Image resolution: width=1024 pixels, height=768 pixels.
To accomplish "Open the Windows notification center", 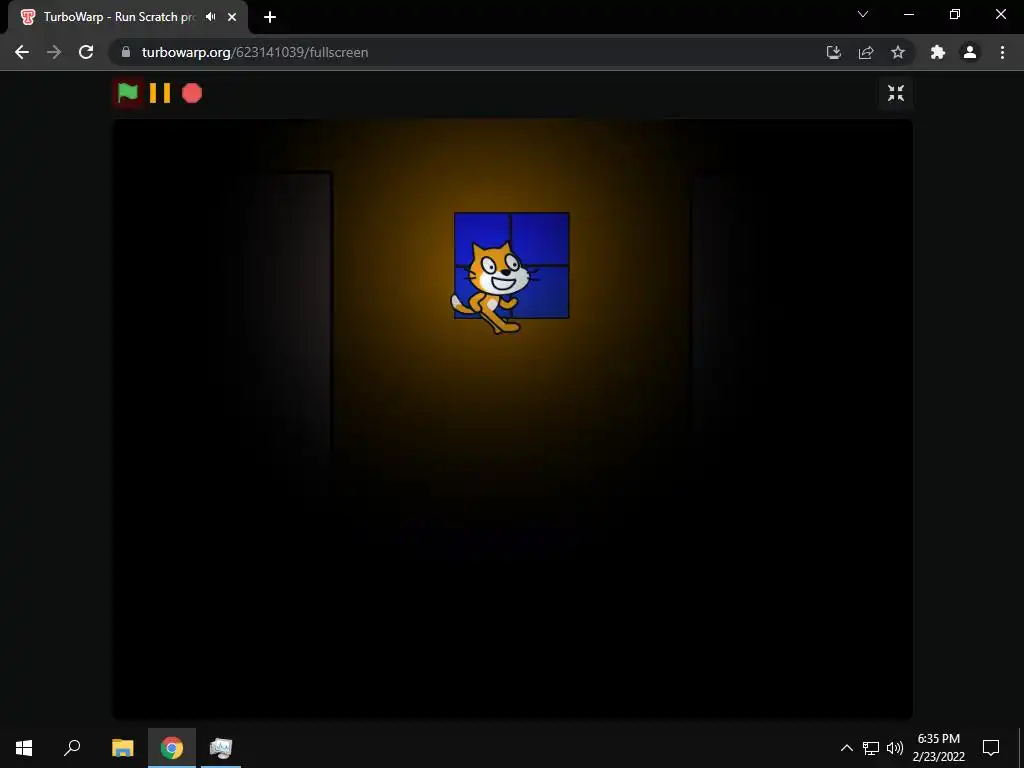I will click(991, 747).
